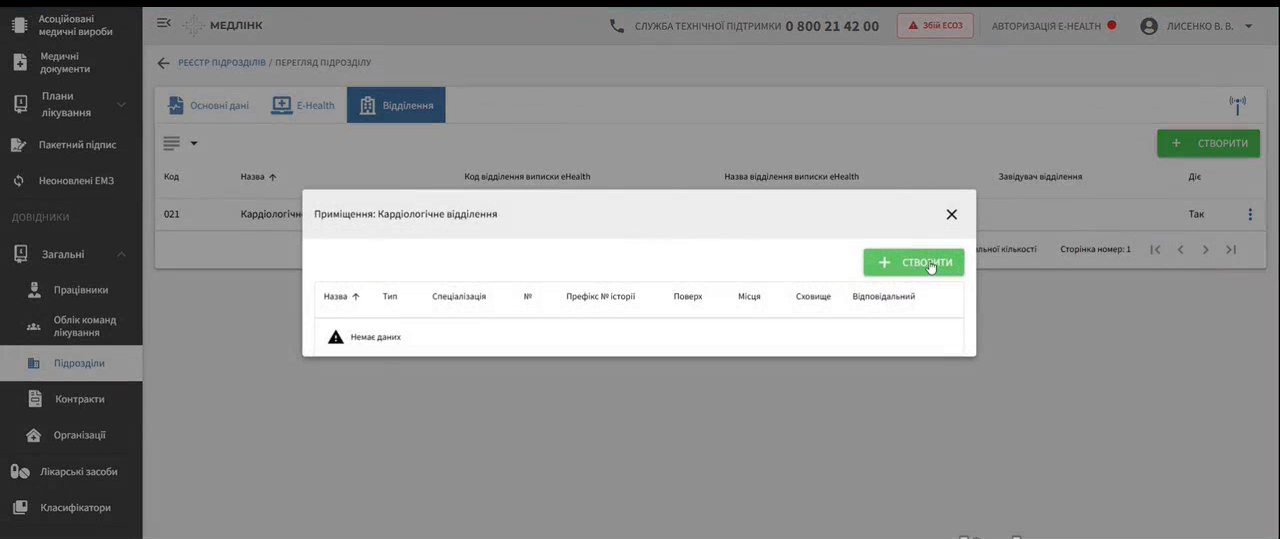Click the Лікарські засоби pills icon

[x=19, y=471]
